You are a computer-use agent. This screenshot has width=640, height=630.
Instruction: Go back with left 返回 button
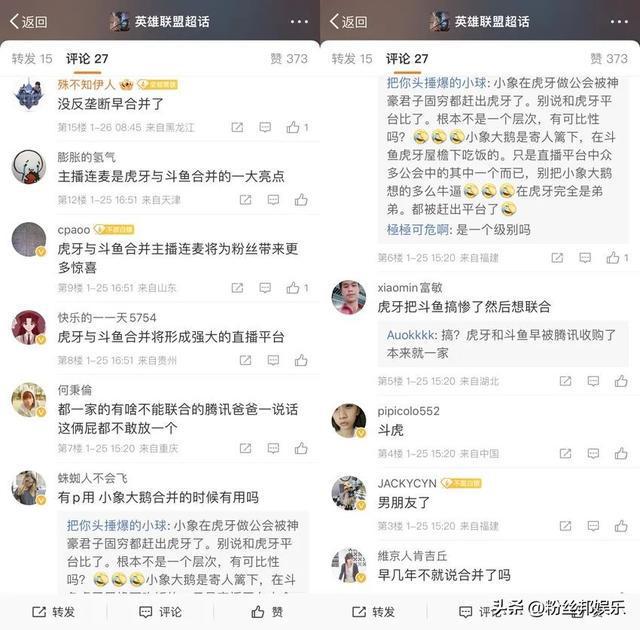click(x=28, y=22)
